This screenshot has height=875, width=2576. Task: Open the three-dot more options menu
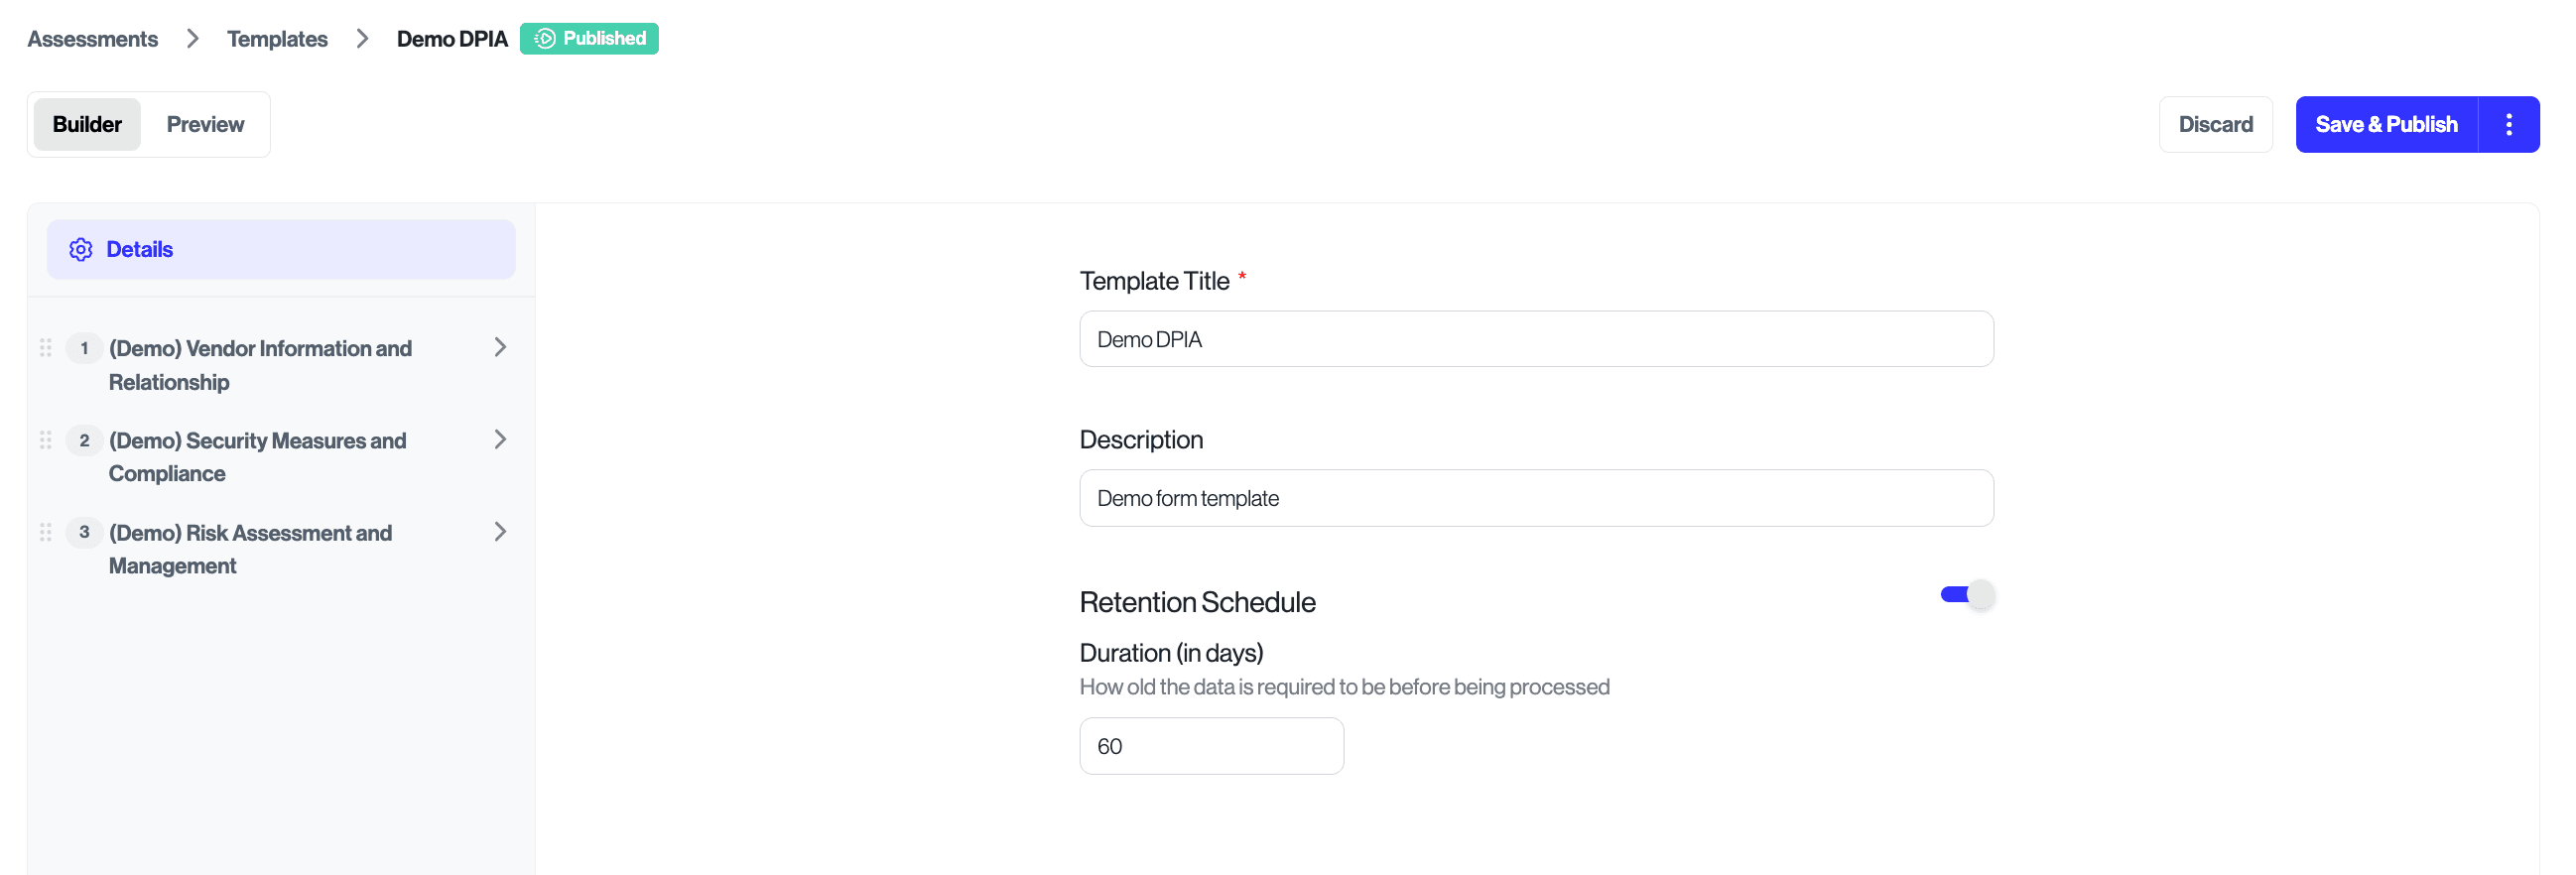pyautogui.click(x=2508, y=124)
